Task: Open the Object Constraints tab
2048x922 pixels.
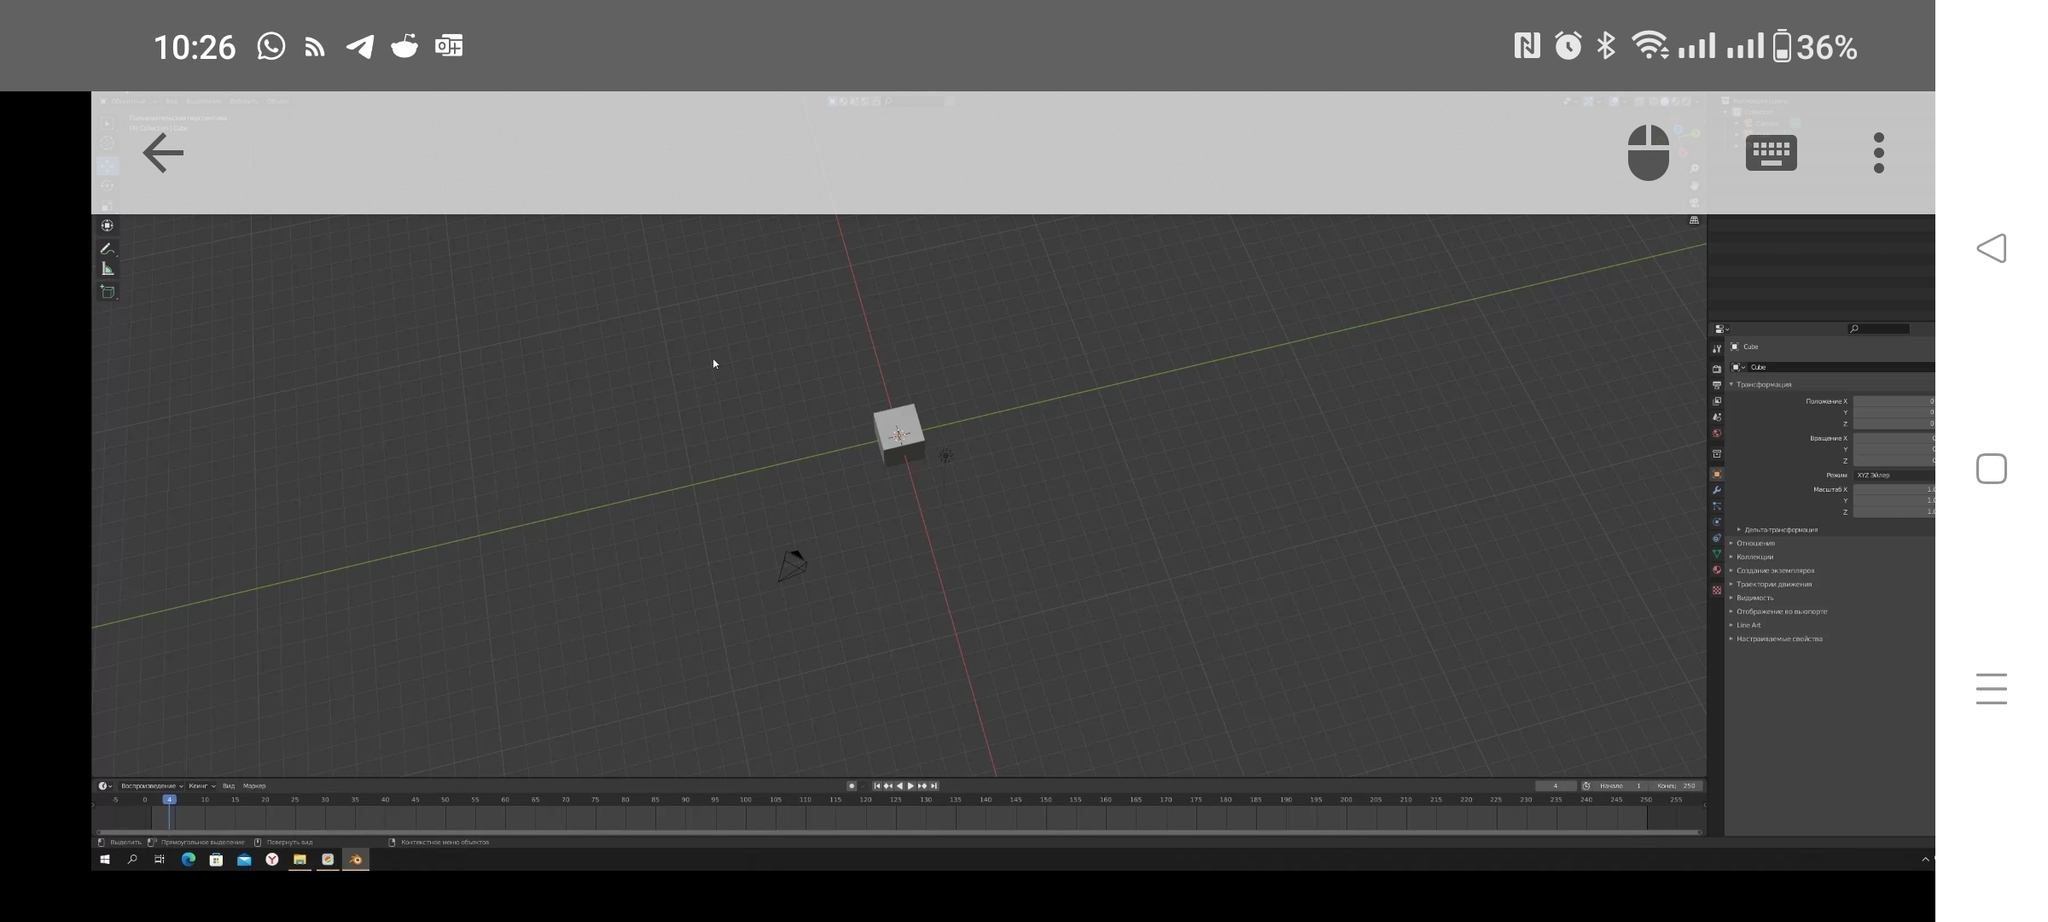Action: tap(1717, 538)
